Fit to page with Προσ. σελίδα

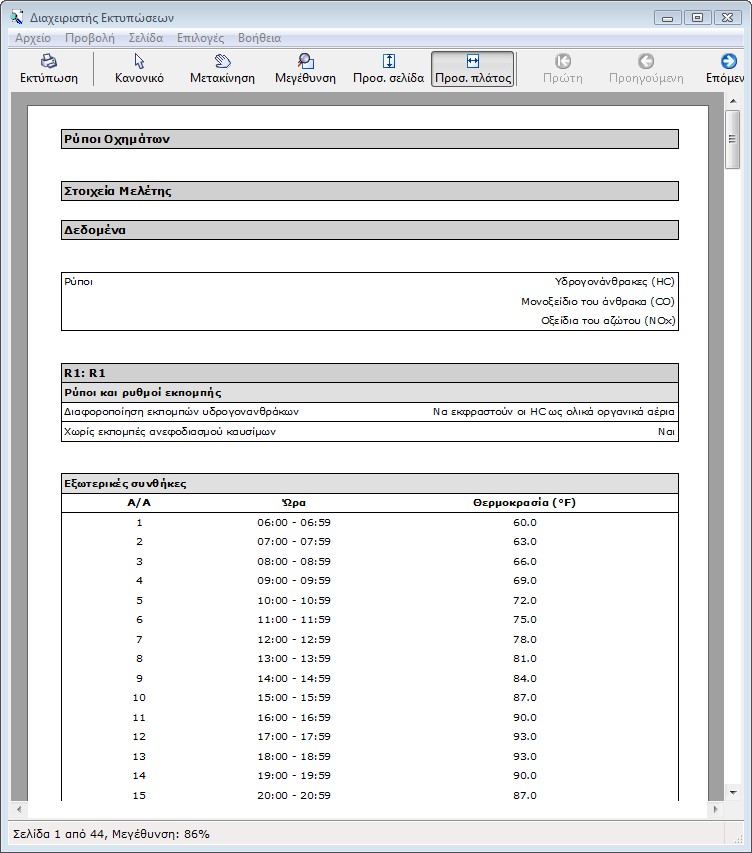pyautogui.click(x=389, y=62)
